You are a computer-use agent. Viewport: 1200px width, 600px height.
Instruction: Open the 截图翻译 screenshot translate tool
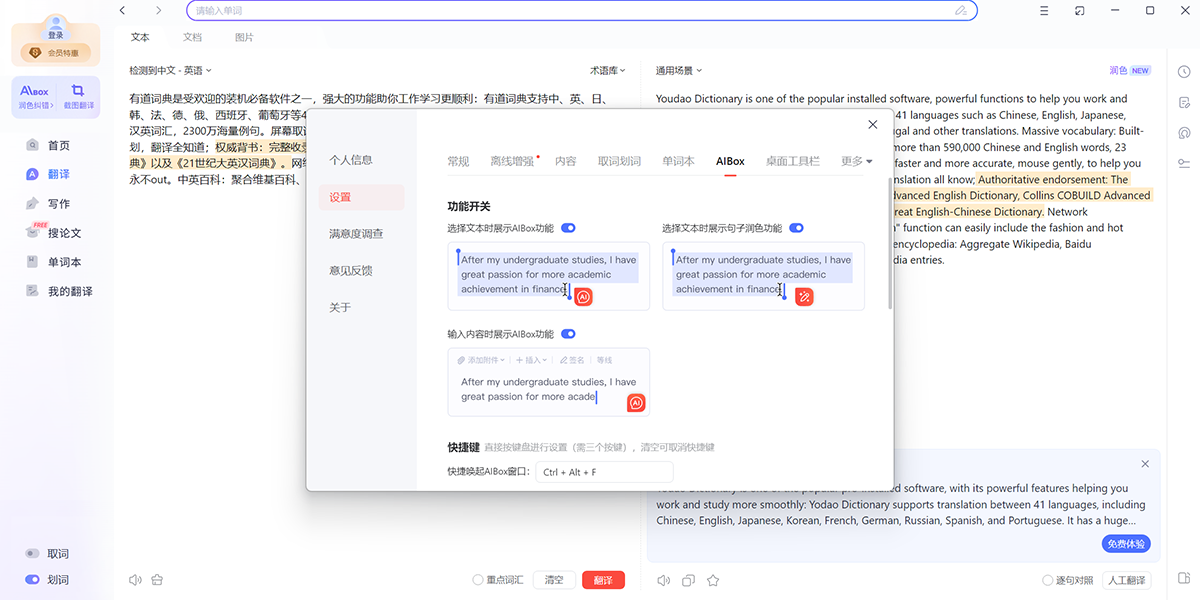[x=77, y=97]
